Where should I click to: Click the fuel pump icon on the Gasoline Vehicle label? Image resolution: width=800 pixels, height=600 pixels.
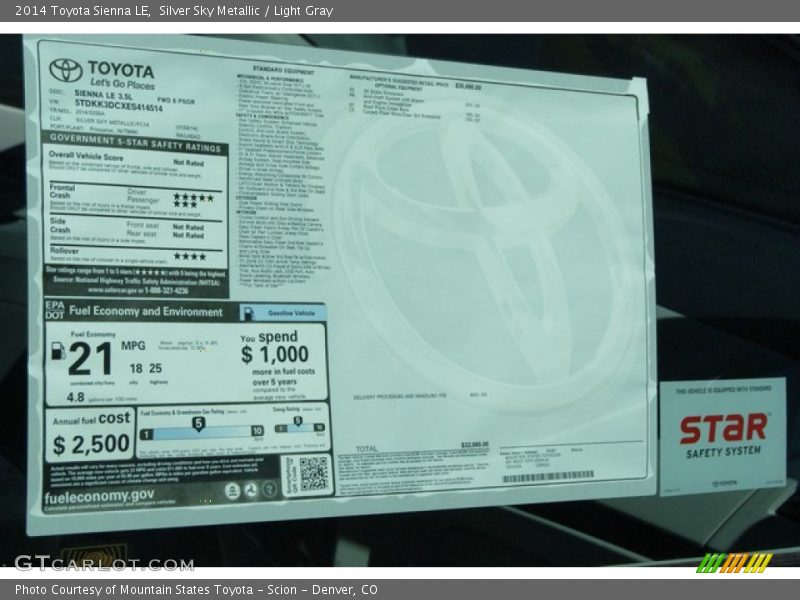pos(250,313)
